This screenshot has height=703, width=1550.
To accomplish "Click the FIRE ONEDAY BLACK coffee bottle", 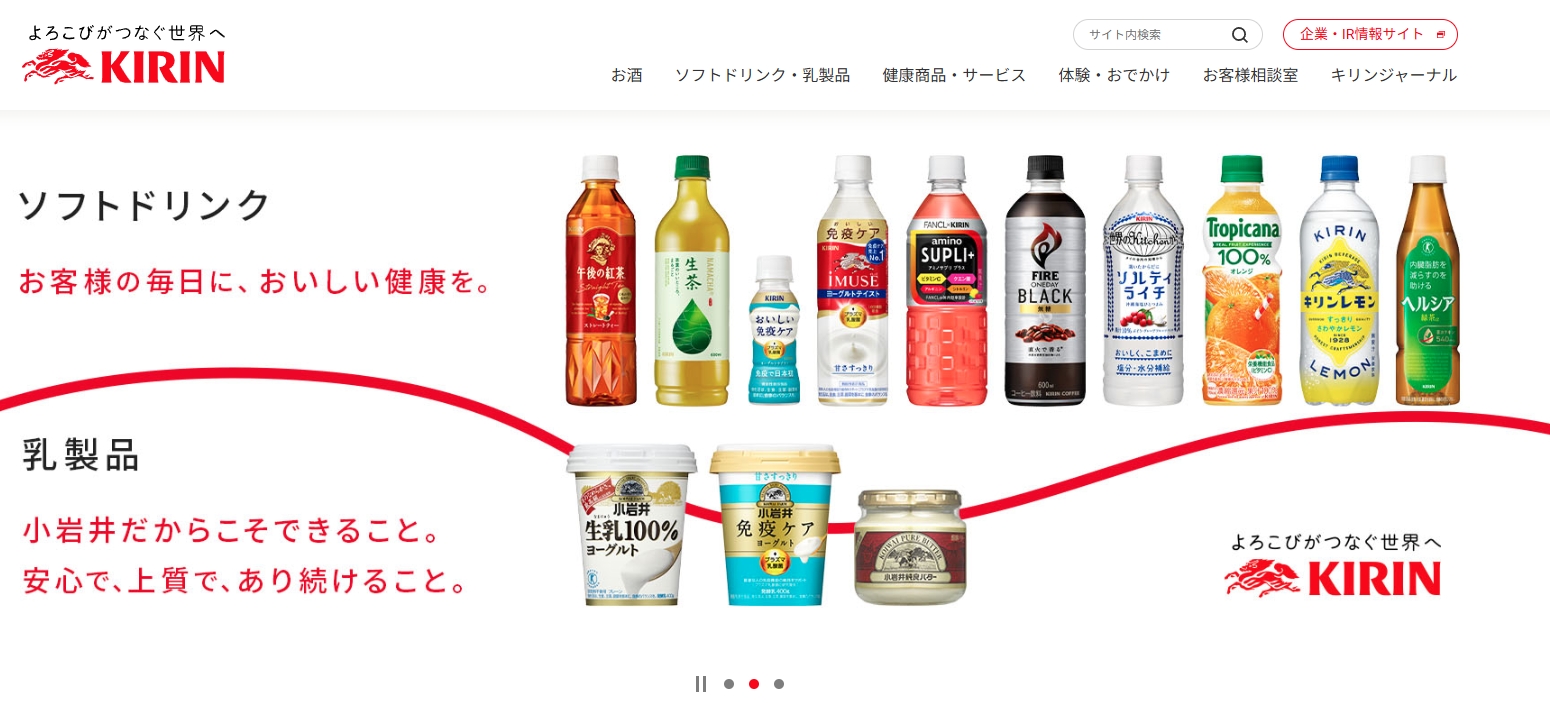I will (1045, 281).
